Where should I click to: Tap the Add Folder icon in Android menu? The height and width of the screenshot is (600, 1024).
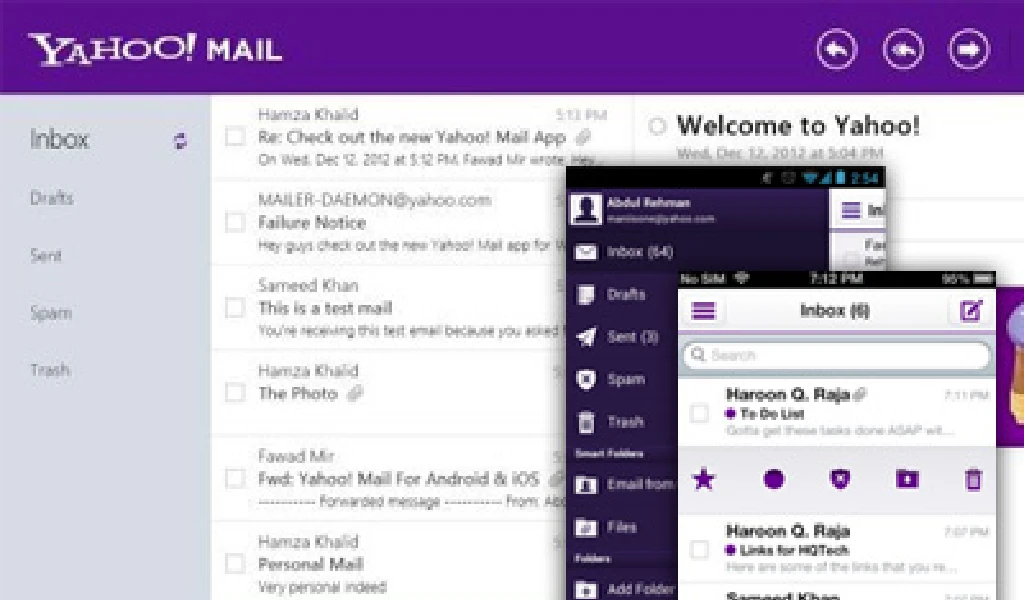coord(586,589)
